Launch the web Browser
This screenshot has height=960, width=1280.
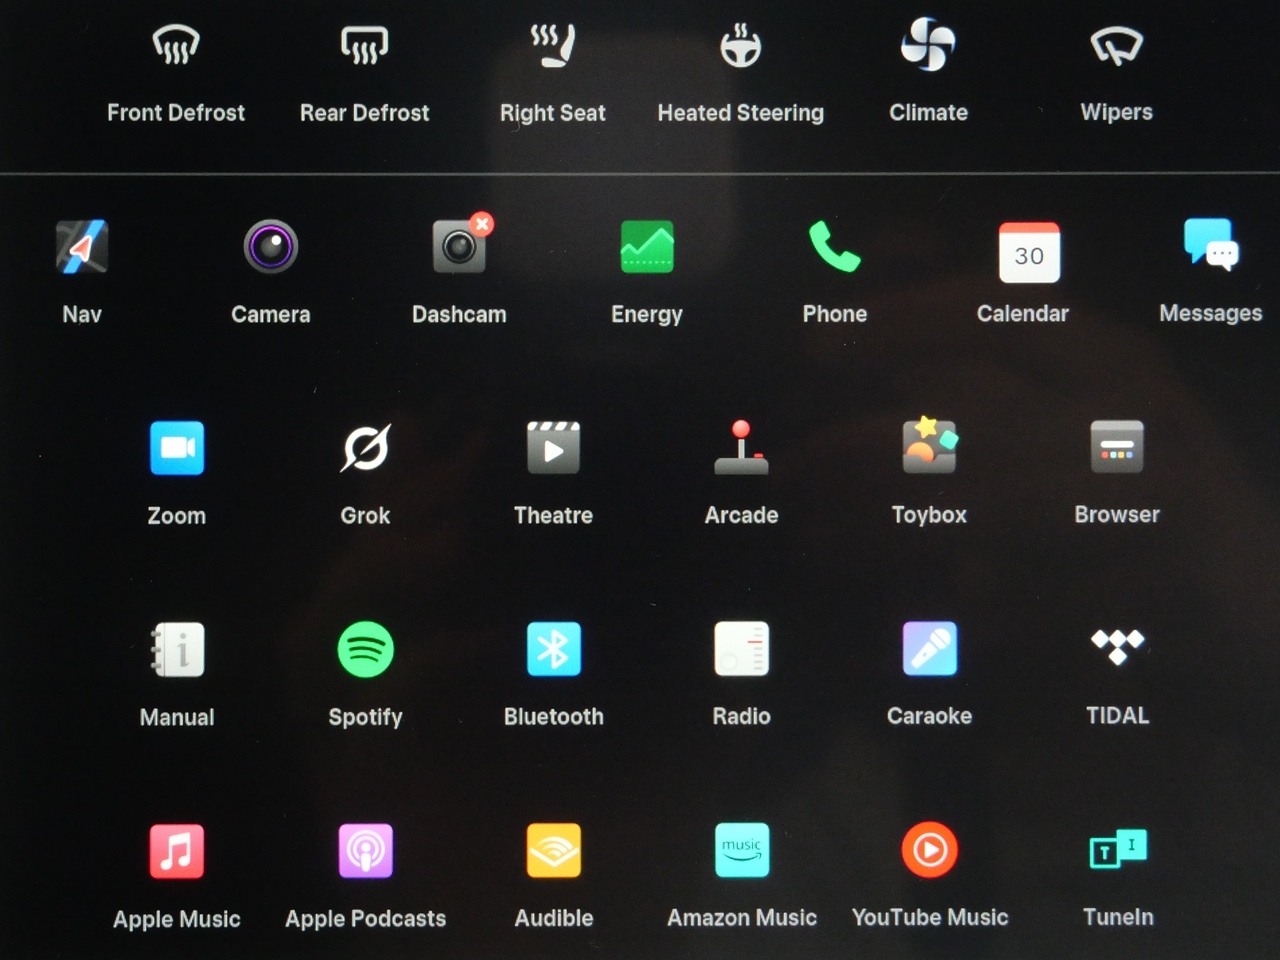tap(1117, 447)
